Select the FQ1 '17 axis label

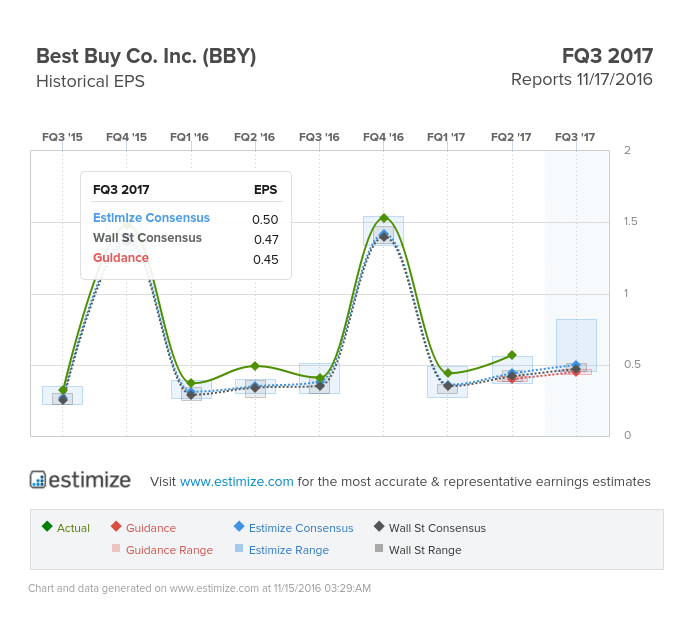[x=446, y=137]
